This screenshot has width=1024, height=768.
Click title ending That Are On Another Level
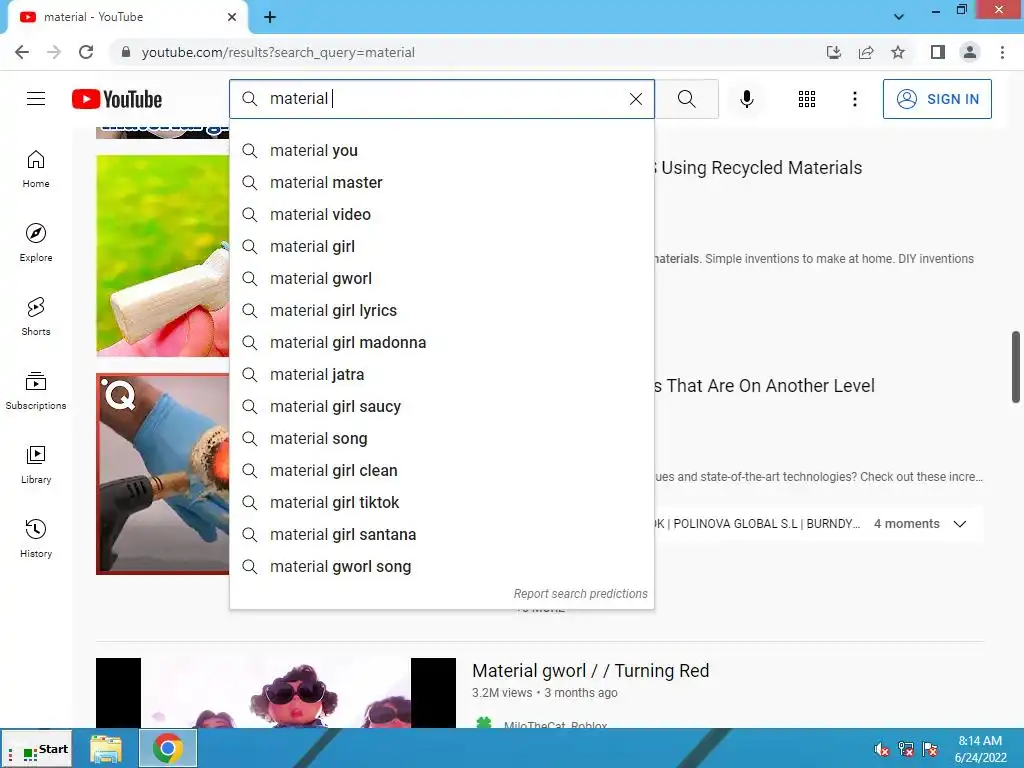tap(764, 386)
